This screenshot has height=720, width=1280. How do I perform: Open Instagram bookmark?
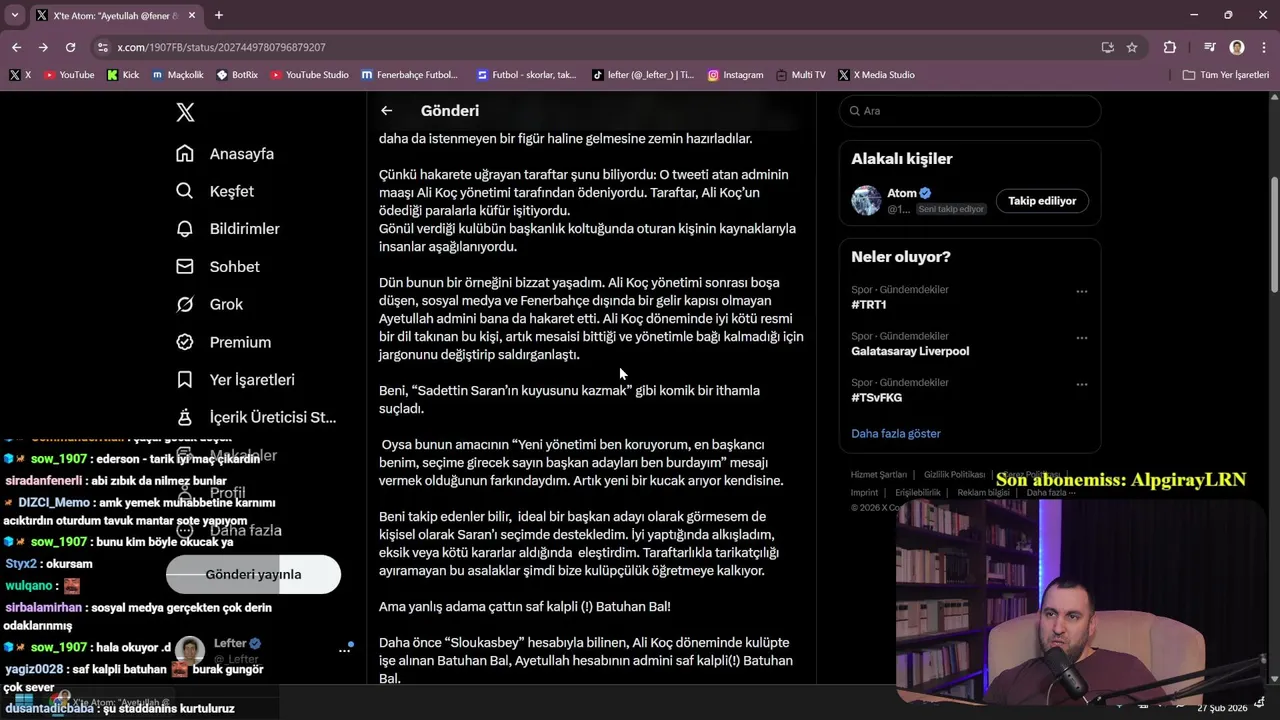coord(735,75)
